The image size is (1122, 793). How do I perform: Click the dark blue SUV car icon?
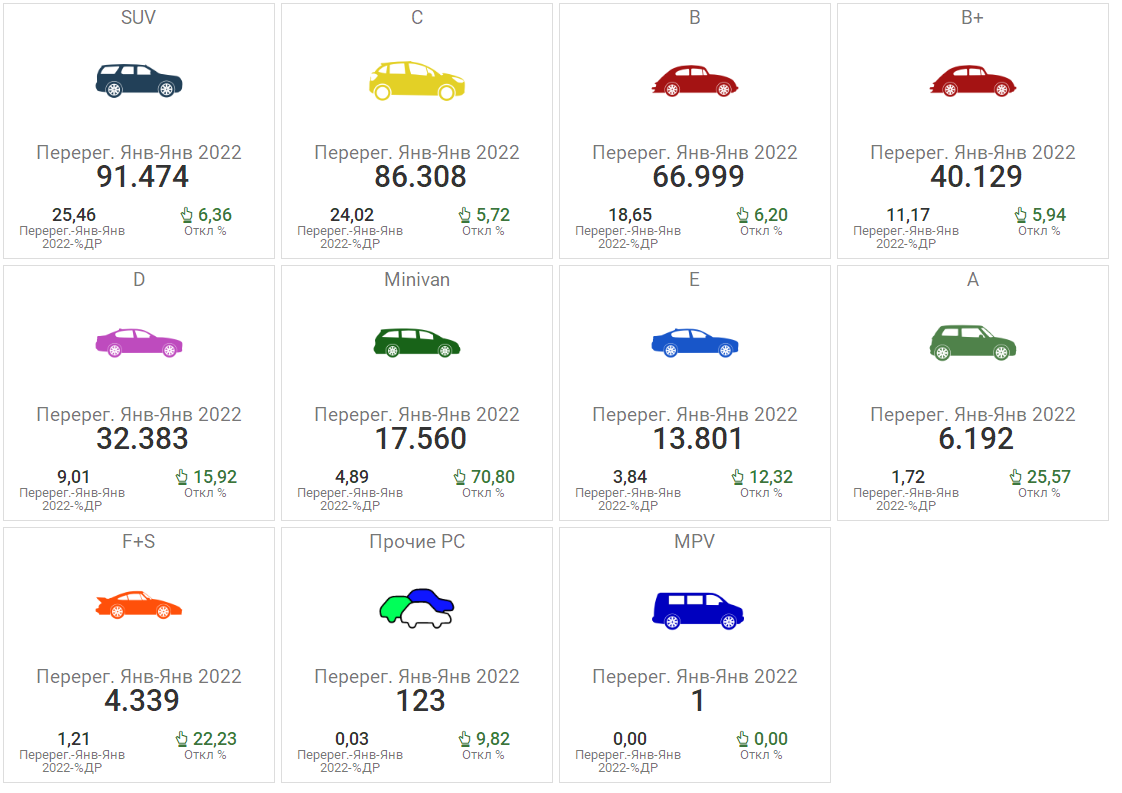pos(139,81)
